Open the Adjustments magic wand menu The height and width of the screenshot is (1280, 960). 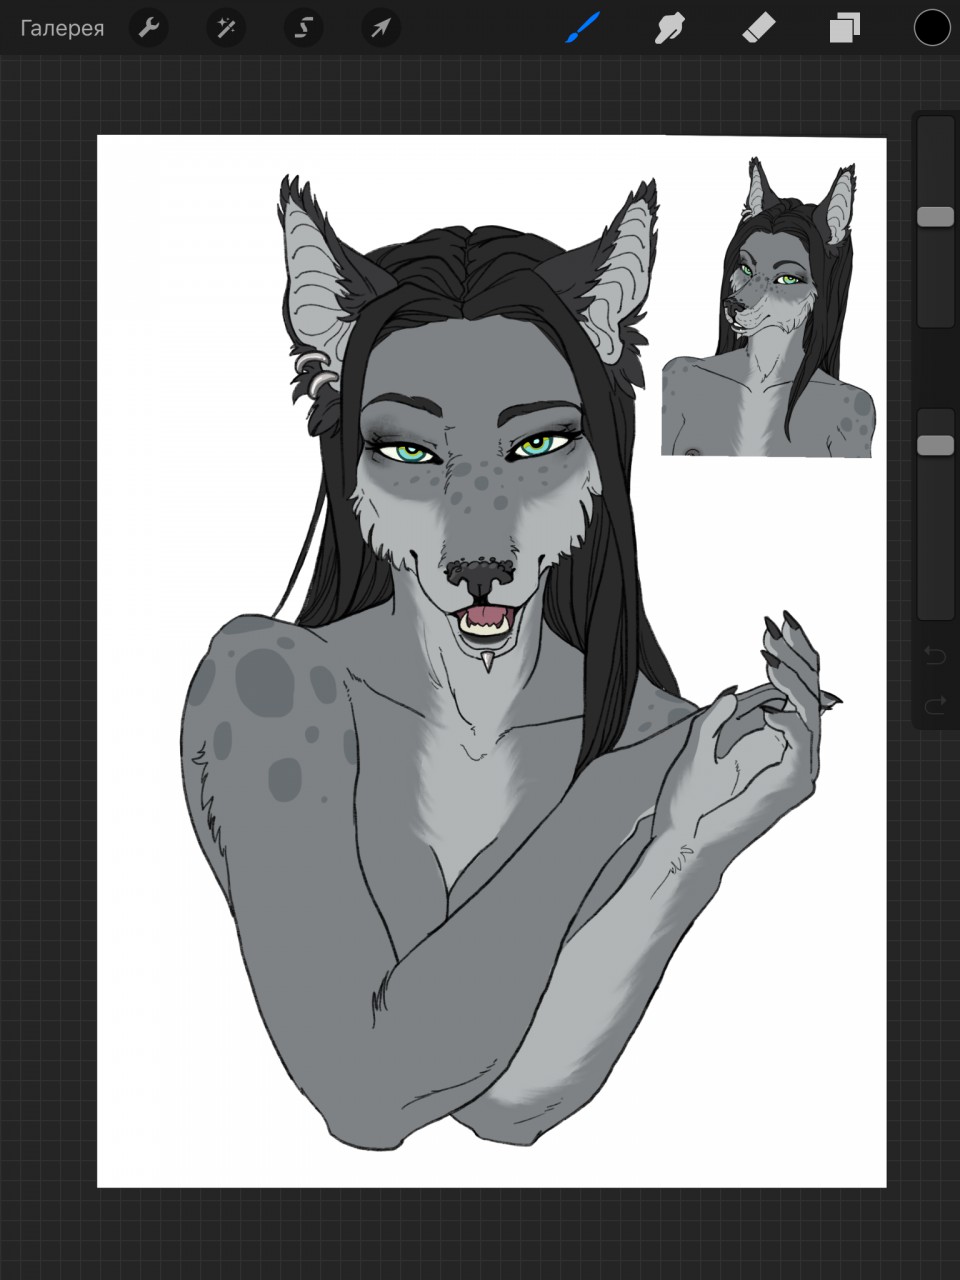click(226, 28)
